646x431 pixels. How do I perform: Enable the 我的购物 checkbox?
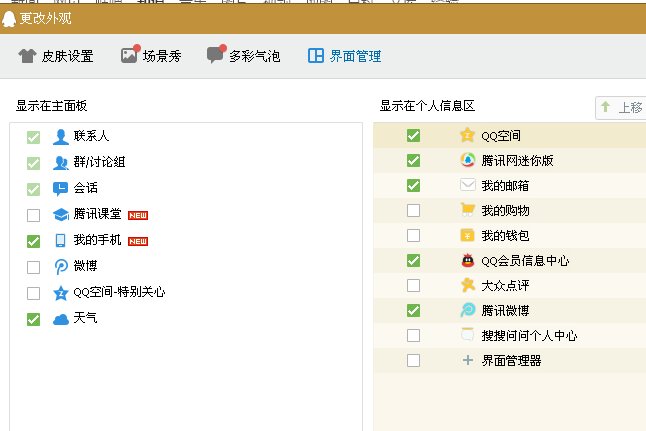(x=413, y=210)
